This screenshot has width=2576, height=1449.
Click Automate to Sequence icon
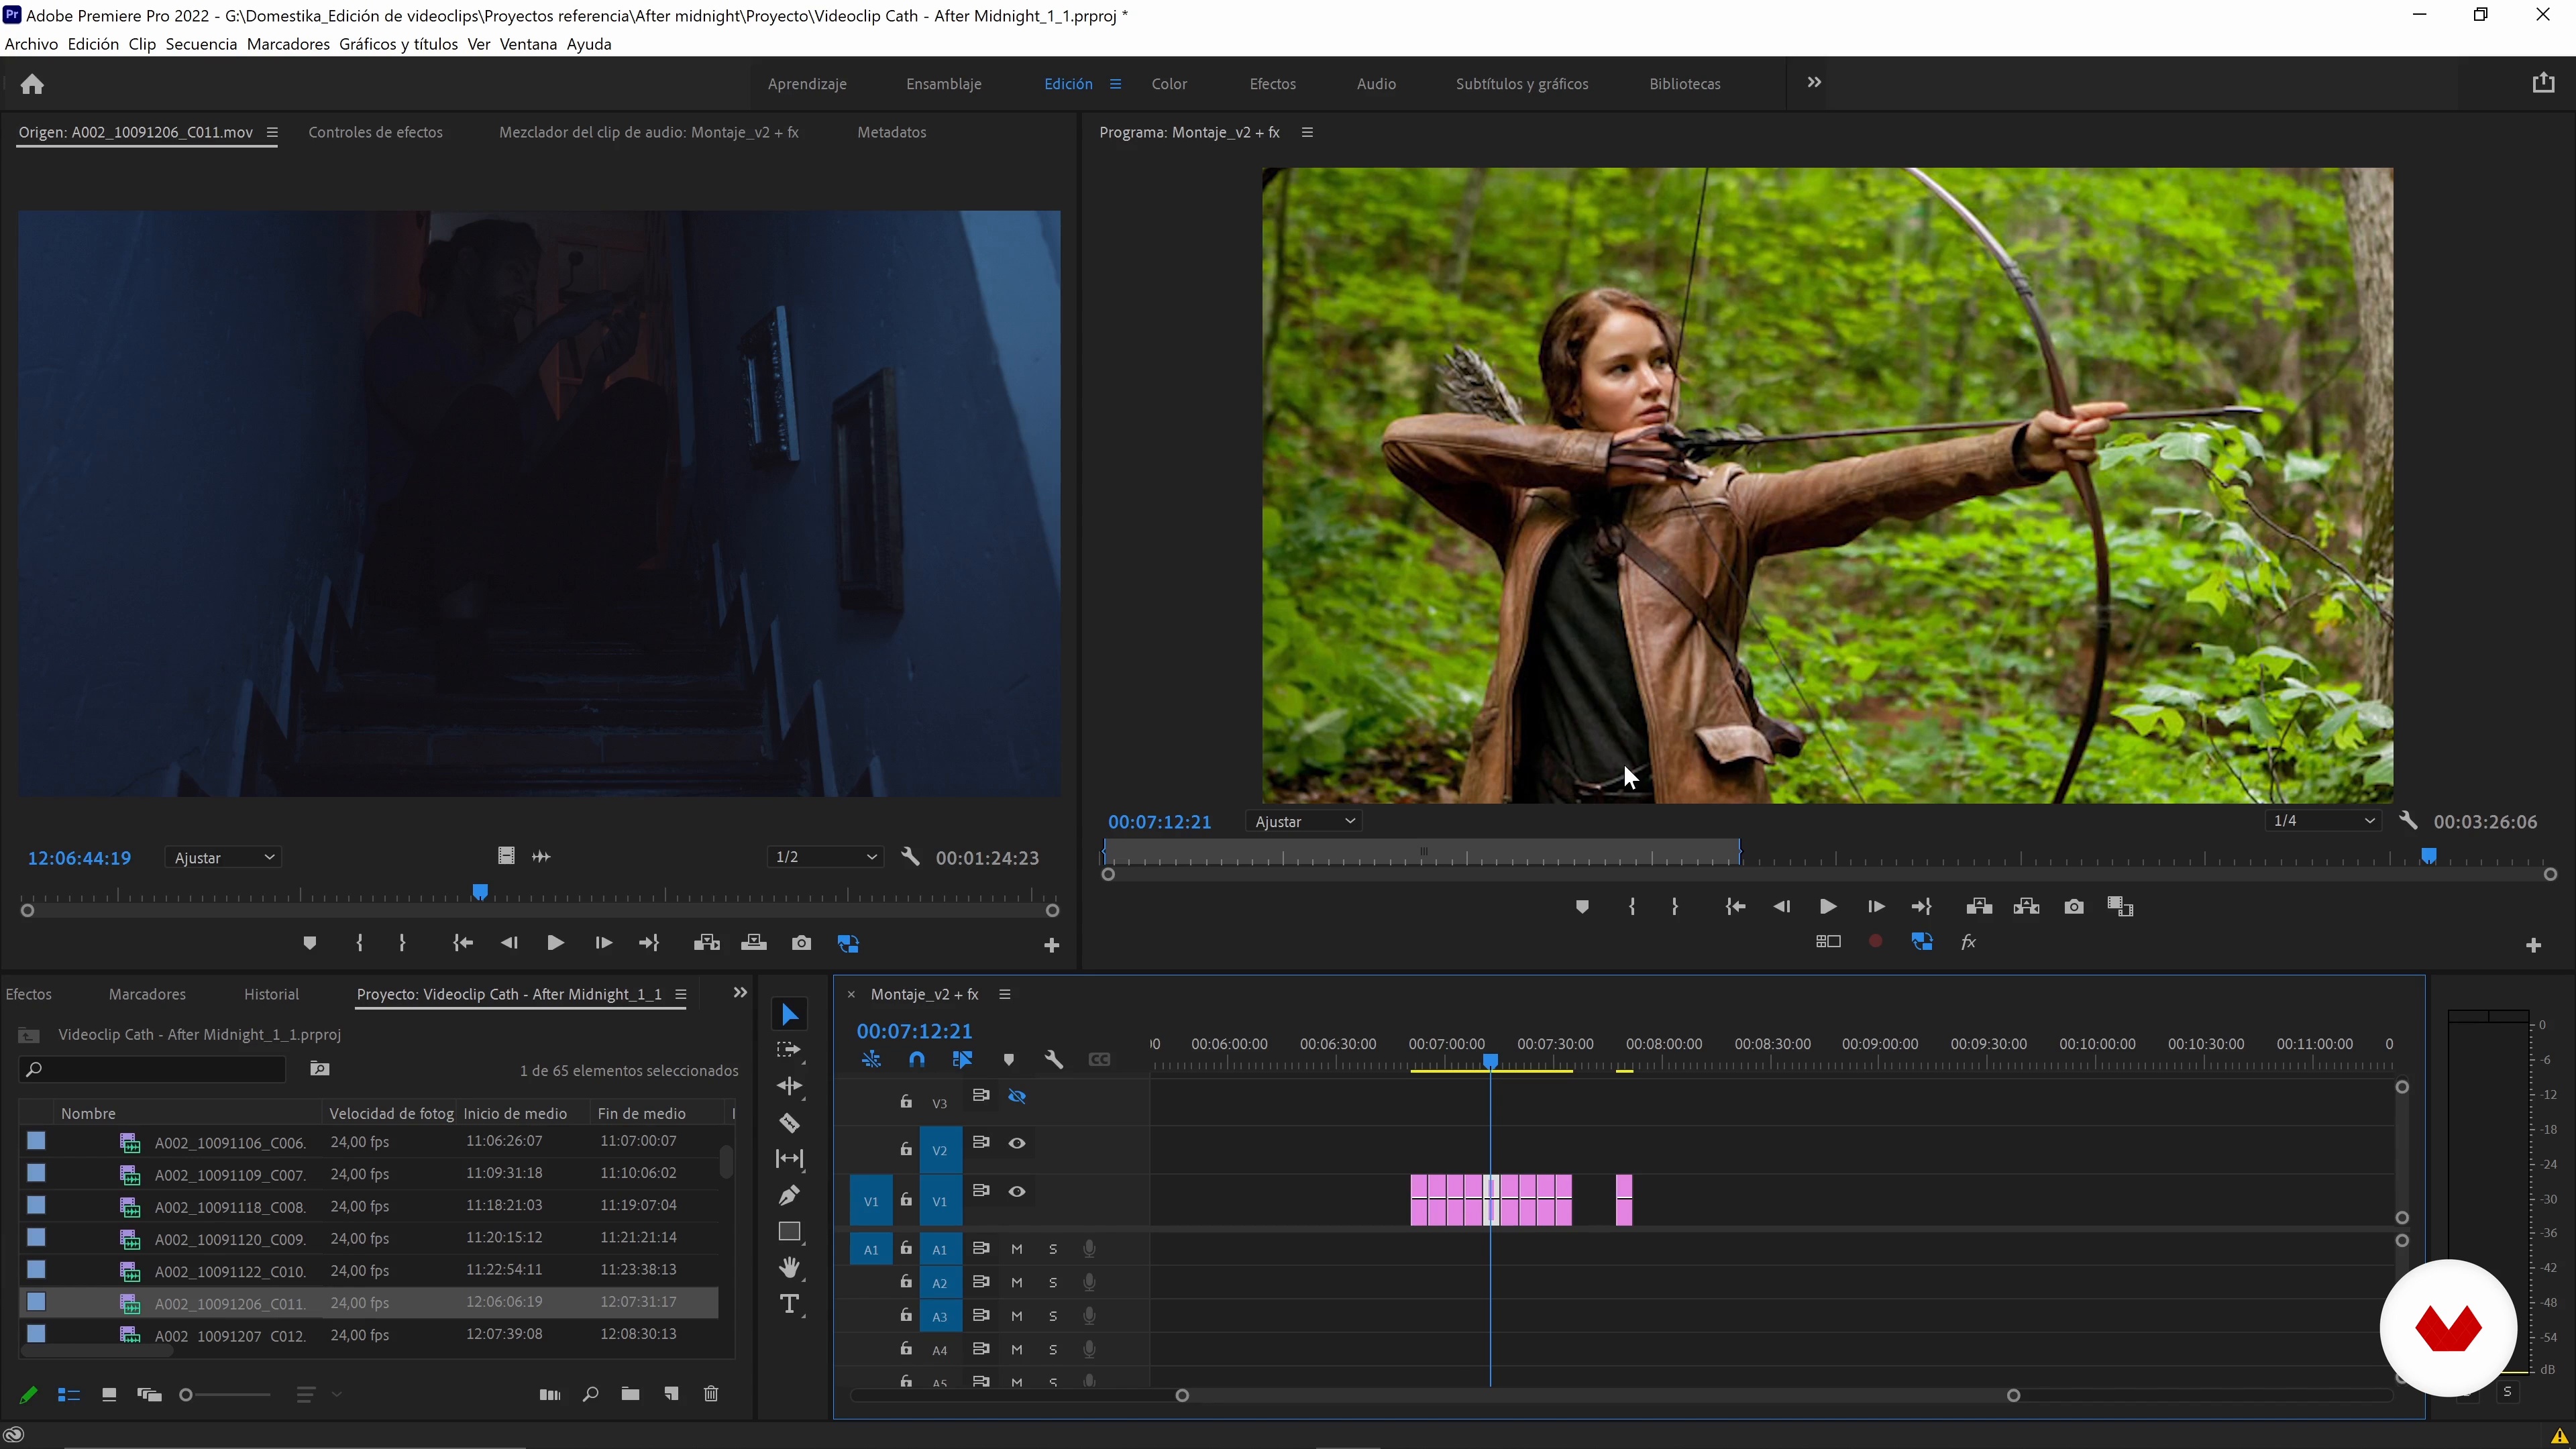(x=550, y=1394)
